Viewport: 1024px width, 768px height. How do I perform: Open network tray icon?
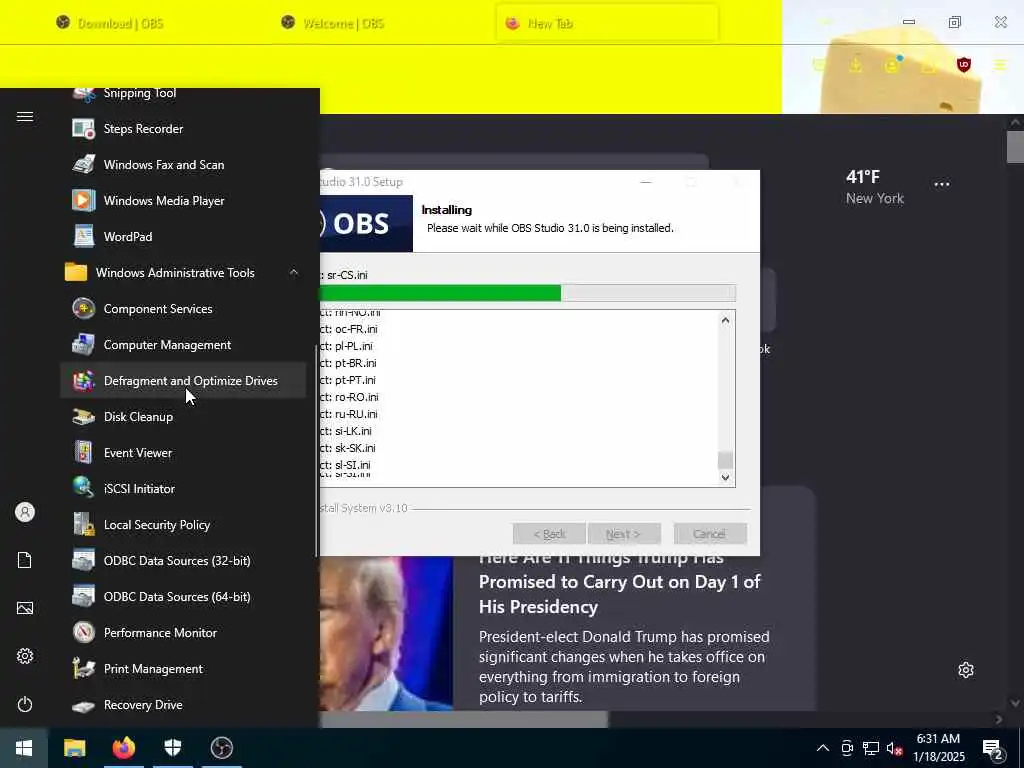[871, 748]
